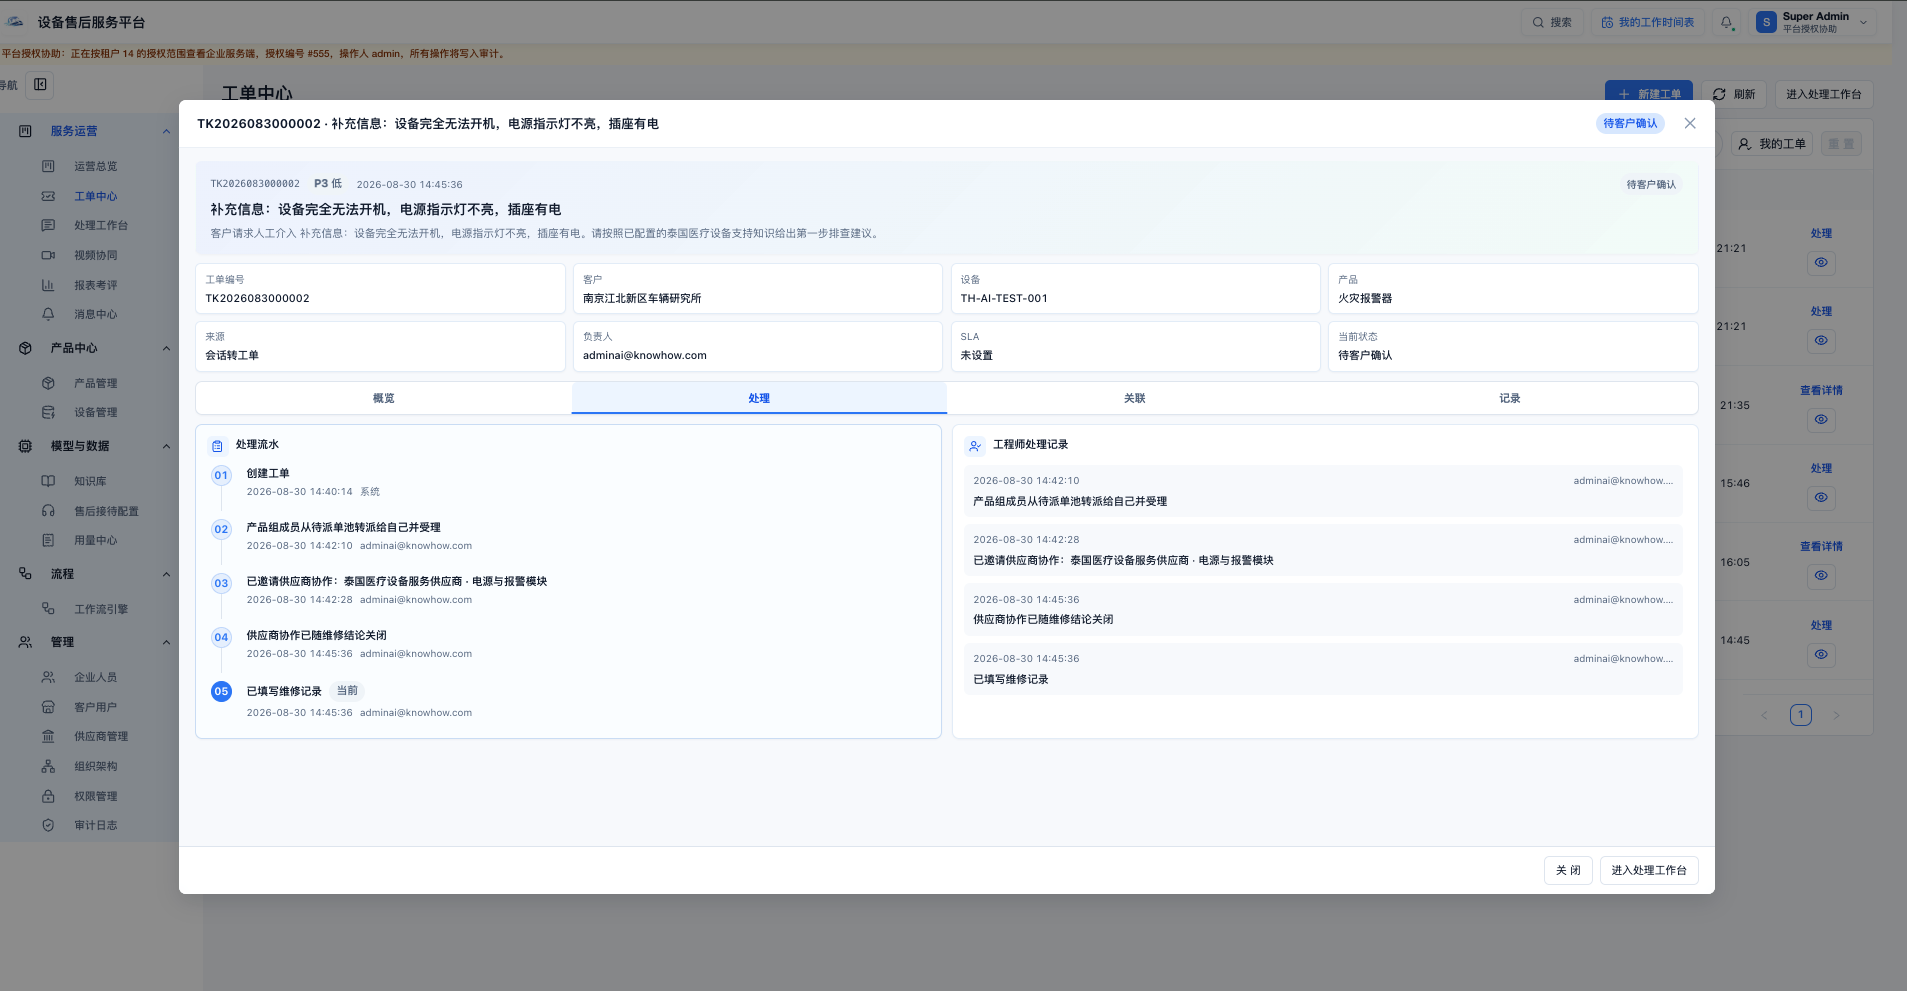Click the notification bell in top bar
Screen dimensions: 1907x991
click(1727, 22)
